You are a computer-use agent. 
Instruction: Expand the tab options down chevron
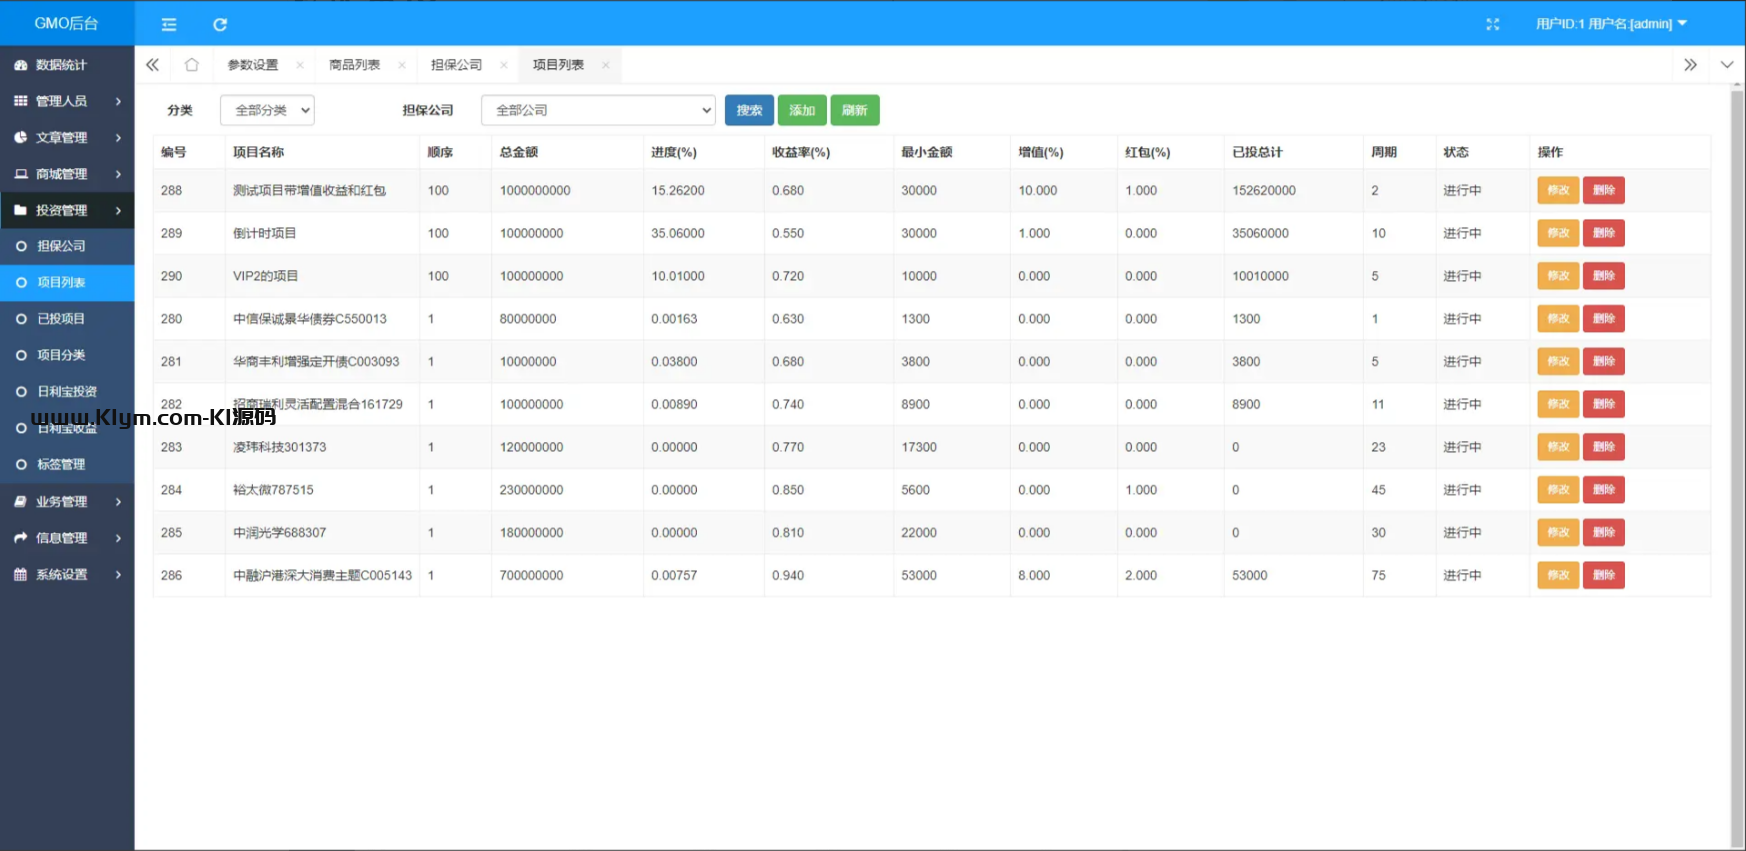tap(1727, 65)
